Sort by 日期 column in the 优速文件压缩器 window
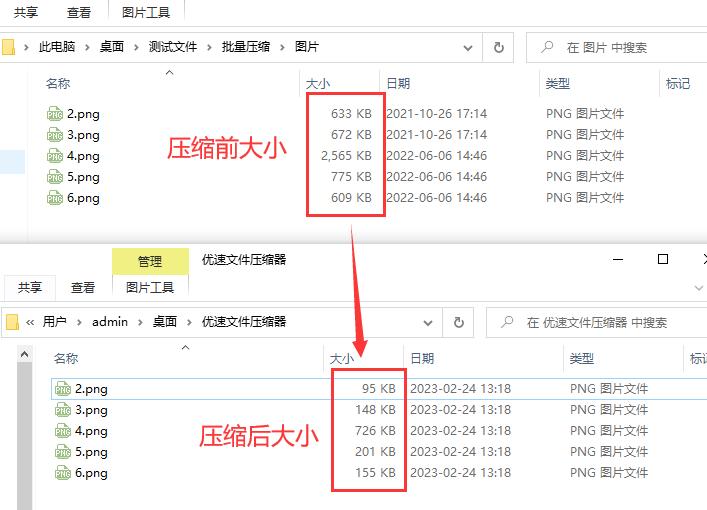 (422, 358)
